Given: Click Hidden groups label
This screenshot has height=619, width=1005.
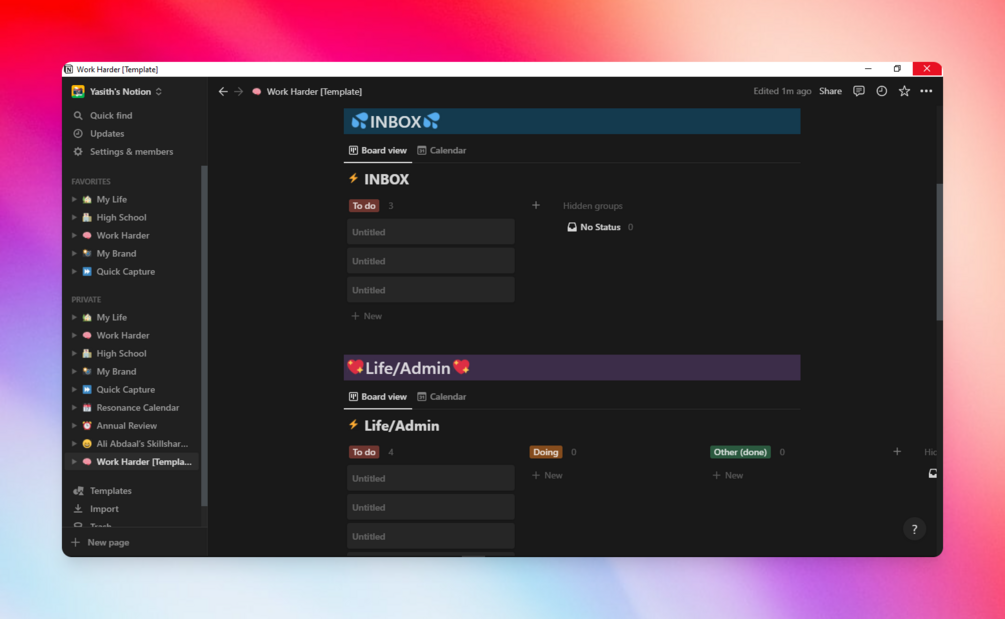Looking at the screenshot, I should click(x=592, y=206).
